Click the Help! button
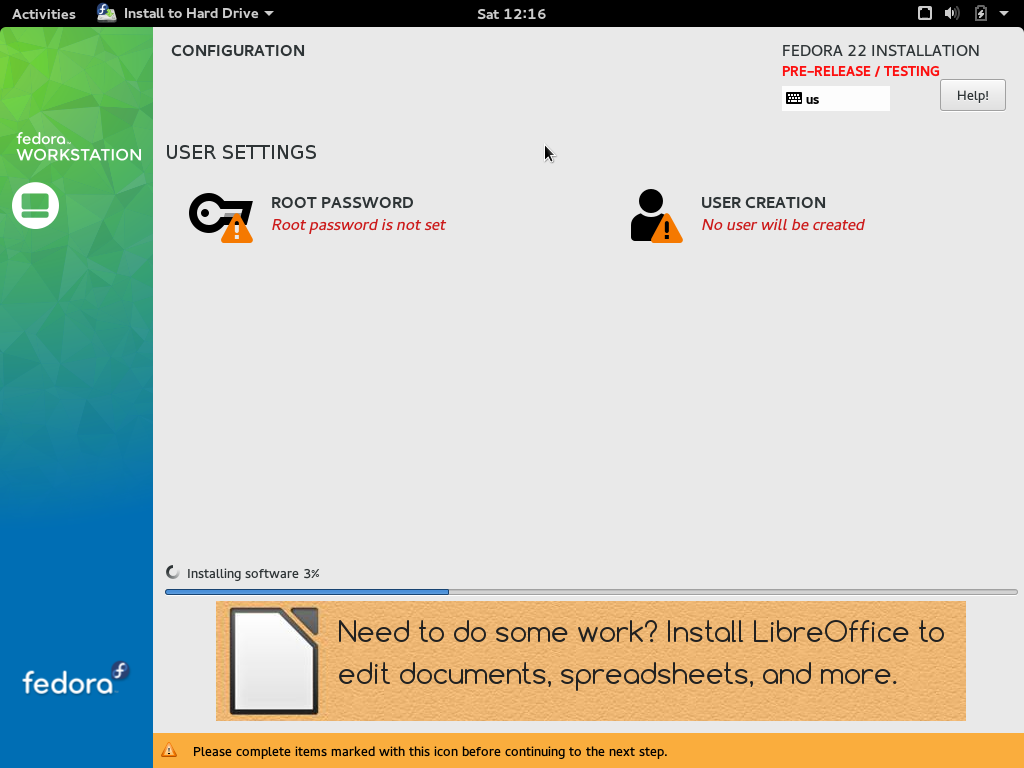 tap(972, 95)
